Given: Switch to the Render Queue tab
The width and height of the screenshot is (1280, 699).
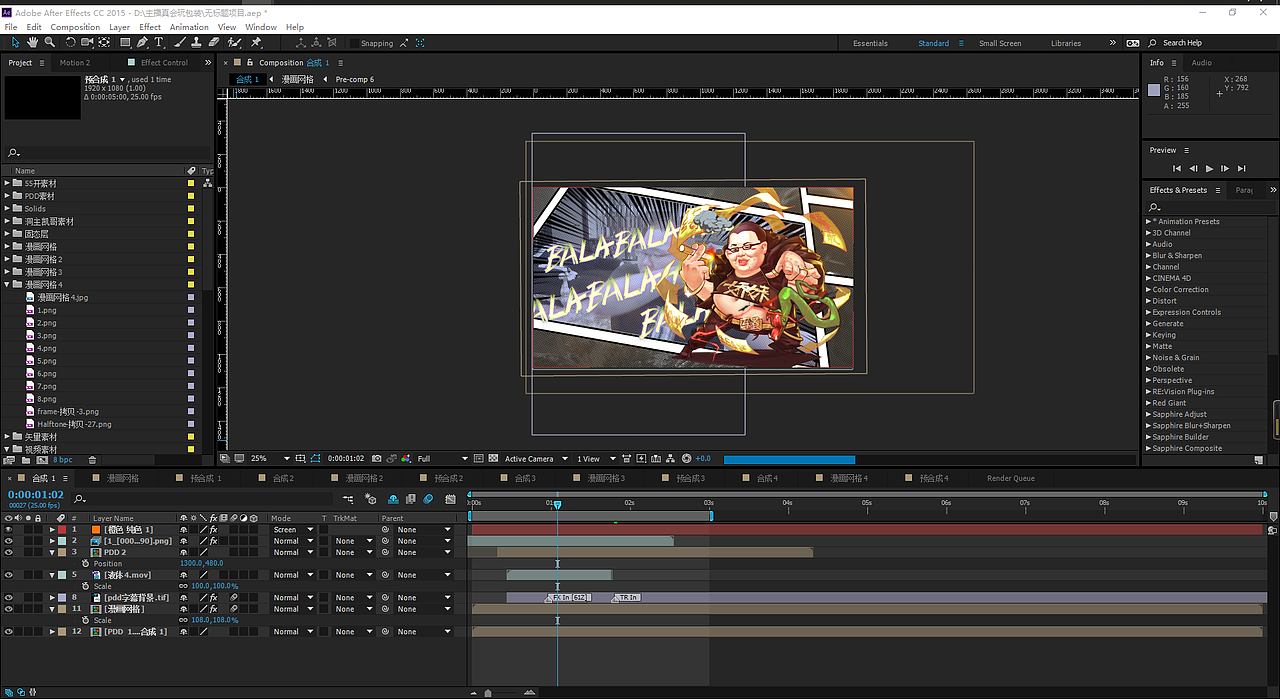Looking at the screenshot, I should [x=1011, y=478].
